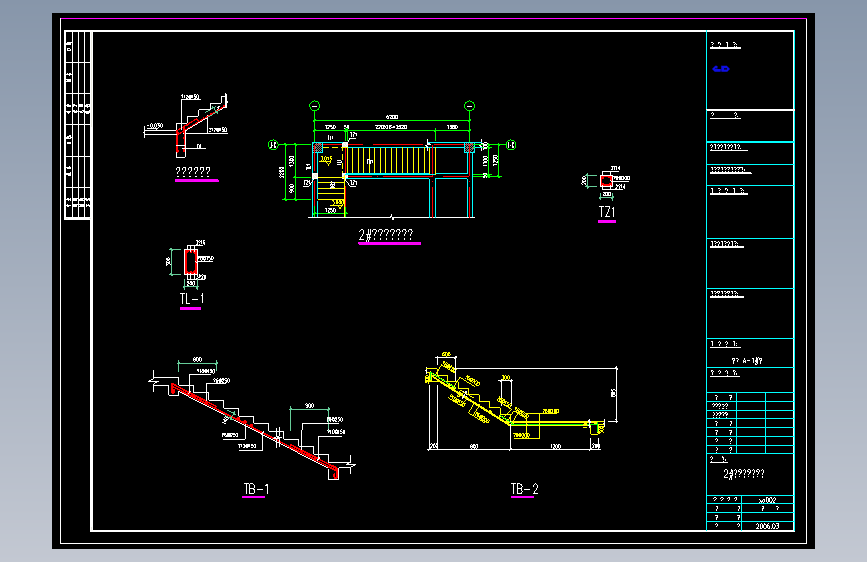Viewport: 867px width, 562px height.
Task: Select the red TZ1 column cross-section
Action: [x=606, y=180]
